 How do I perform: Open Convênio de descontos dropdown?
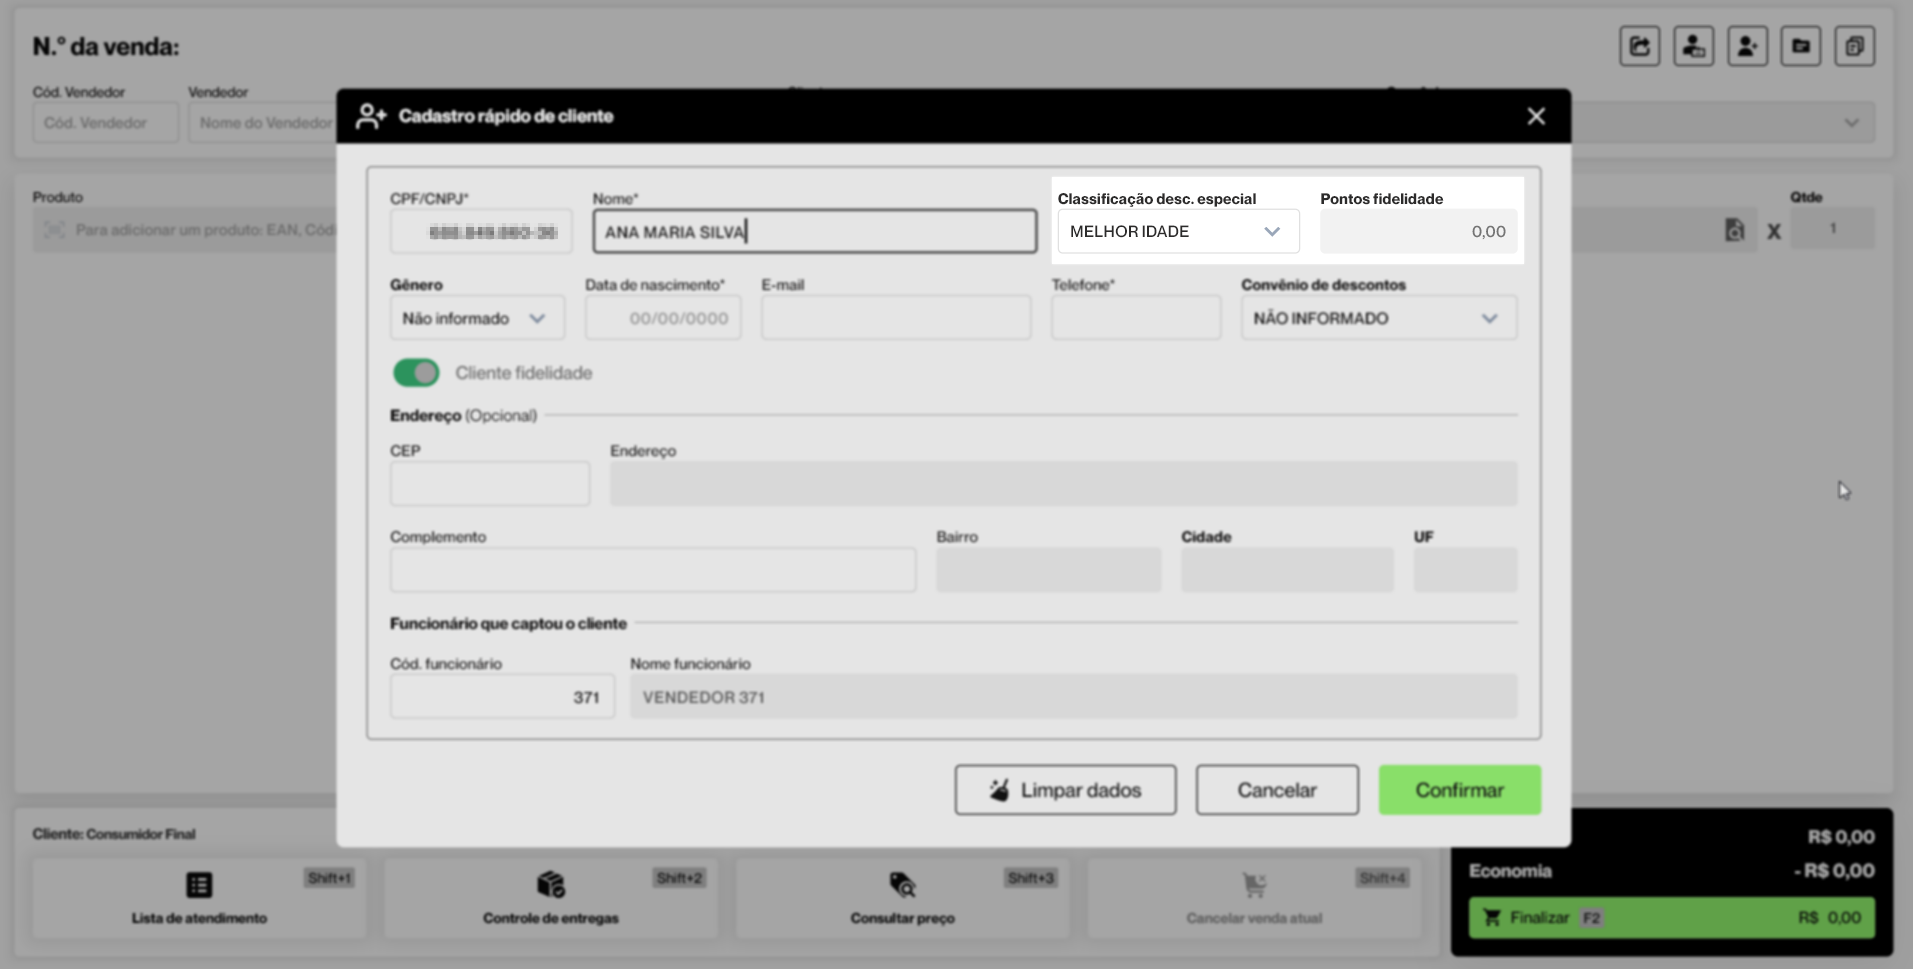coord(1378,319)
